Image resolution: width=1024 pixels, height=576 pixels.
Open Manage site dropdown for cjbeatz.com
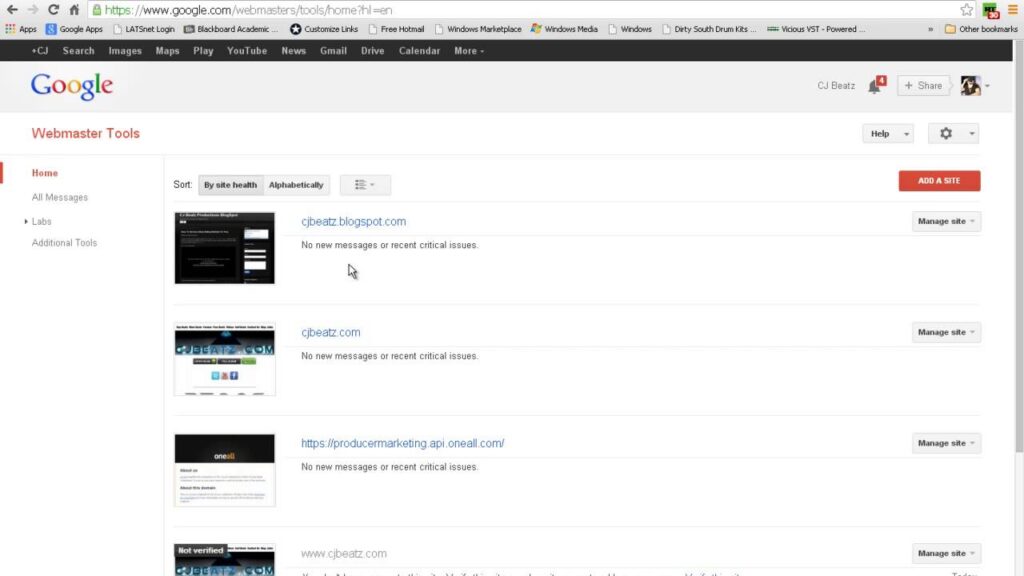click(946, 332)
